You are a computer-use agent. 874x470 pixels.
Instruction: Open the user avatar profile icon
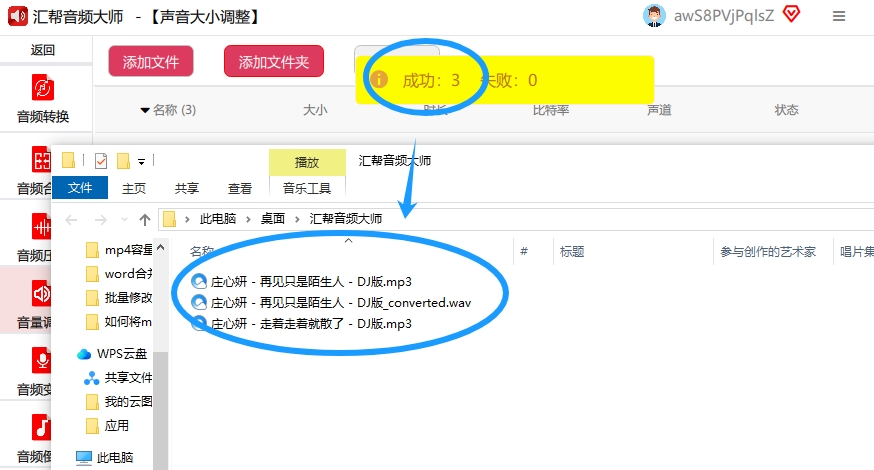pyautogui.click(x=654, y=16)
